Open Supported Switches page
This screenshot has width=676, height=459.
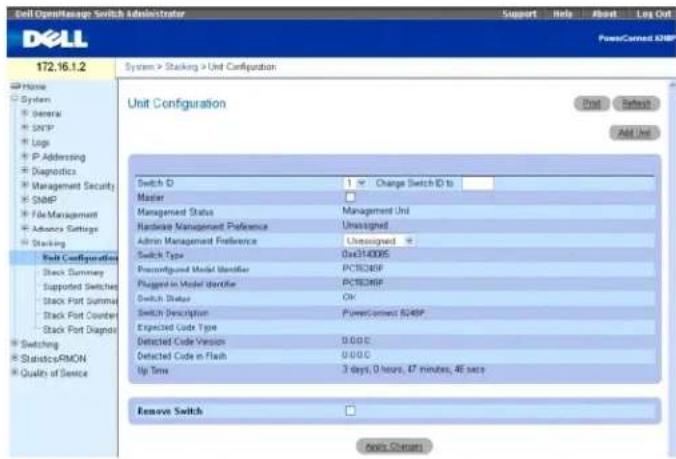(x=80, y=287)
